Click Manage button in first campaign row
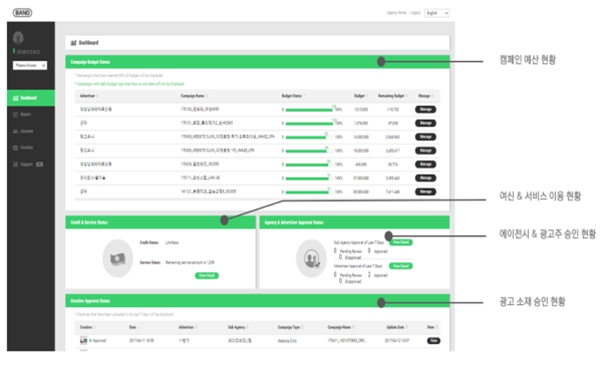 click(x=426, y=110)
